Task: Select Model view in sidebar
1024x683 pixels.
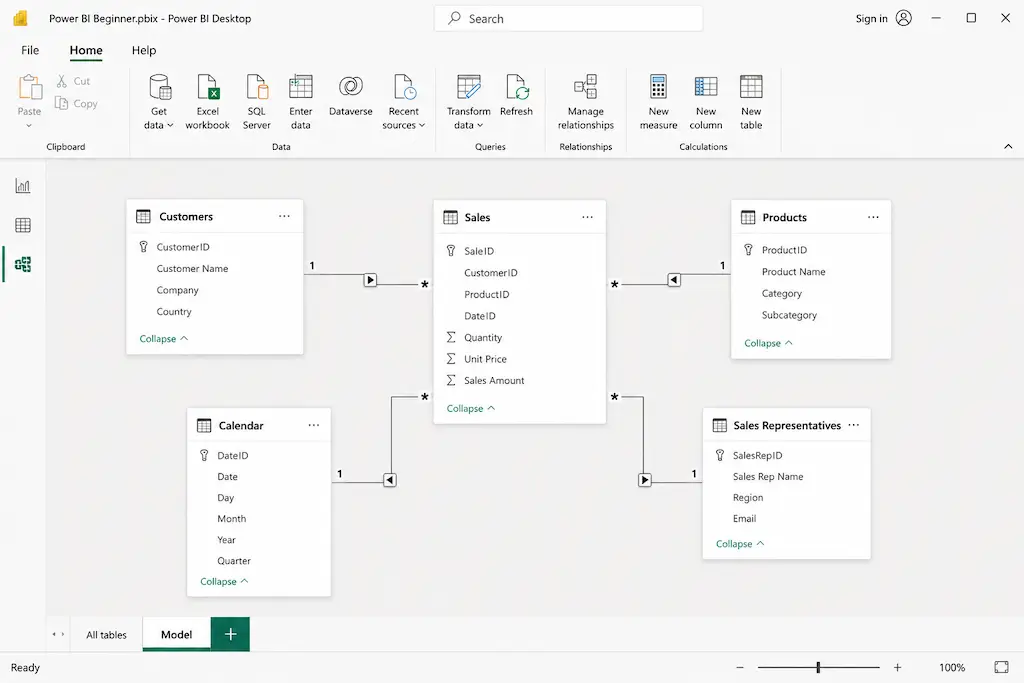Action: click(x=23, y=264)
